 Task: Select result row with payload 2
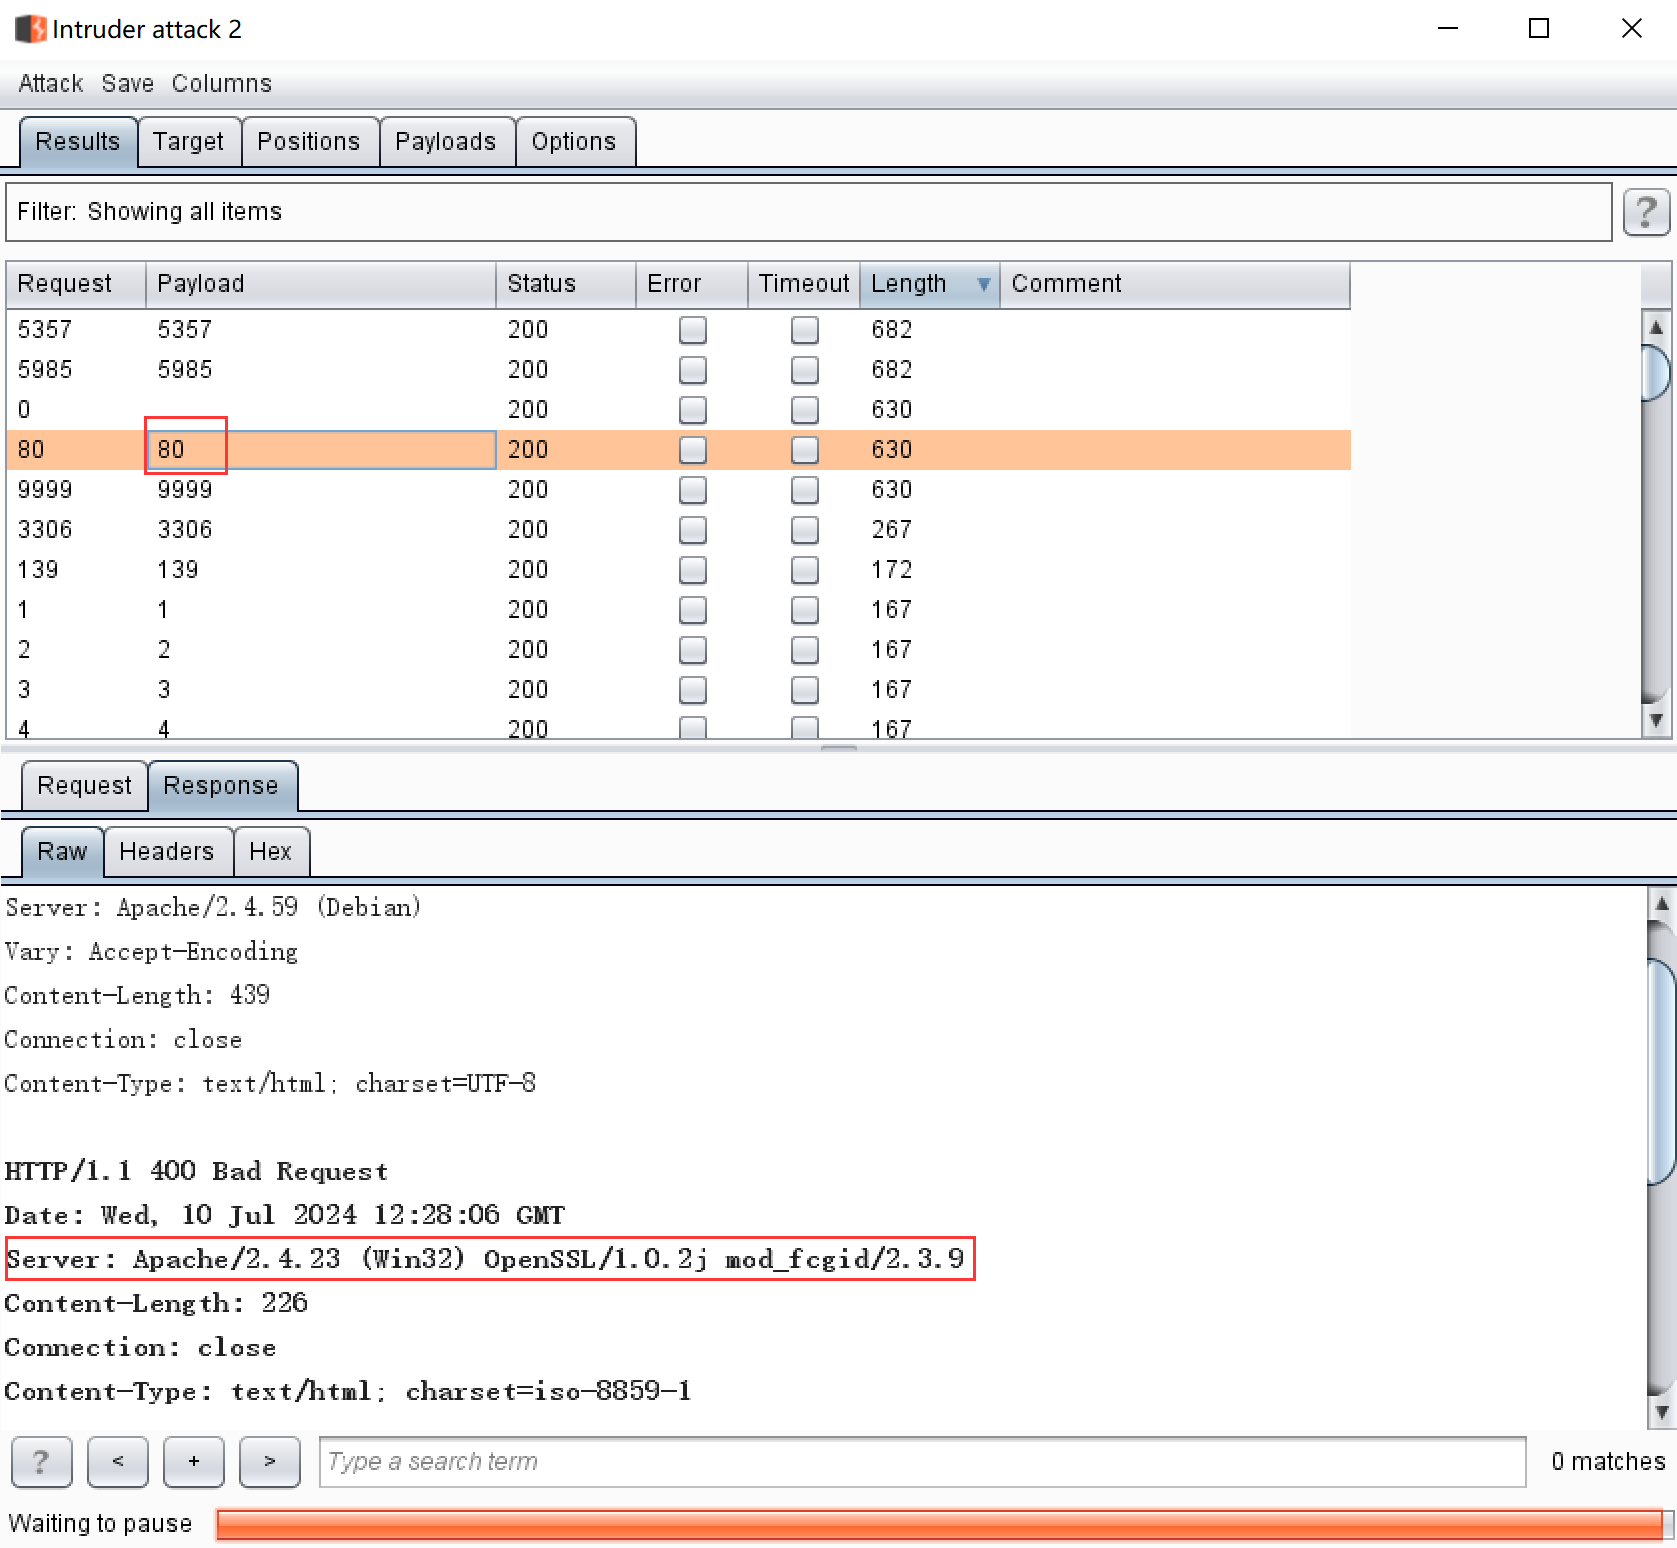tap(678, 650)
